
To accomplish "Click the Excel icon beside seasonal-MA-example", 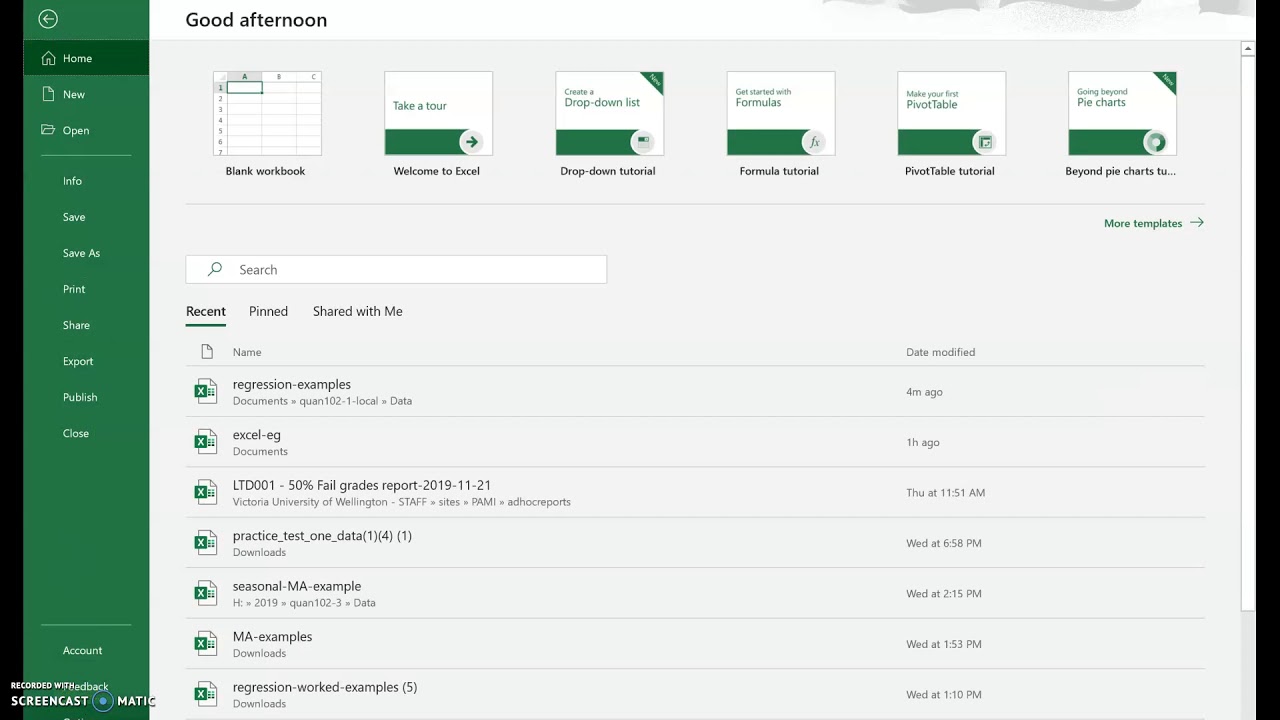I will 206,593.
